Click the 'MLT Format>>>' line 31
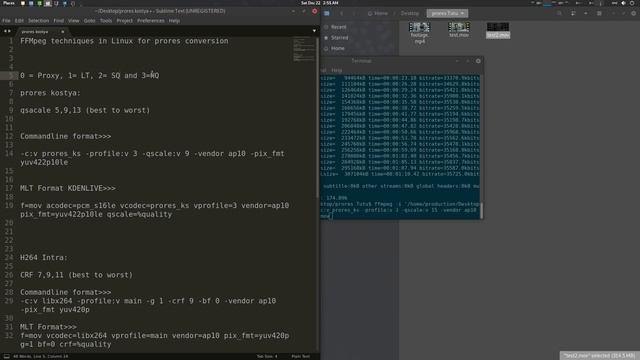Image resolution: width=640 pixels, height=360 pixels. pyautogui.click(x=48, y=327)
